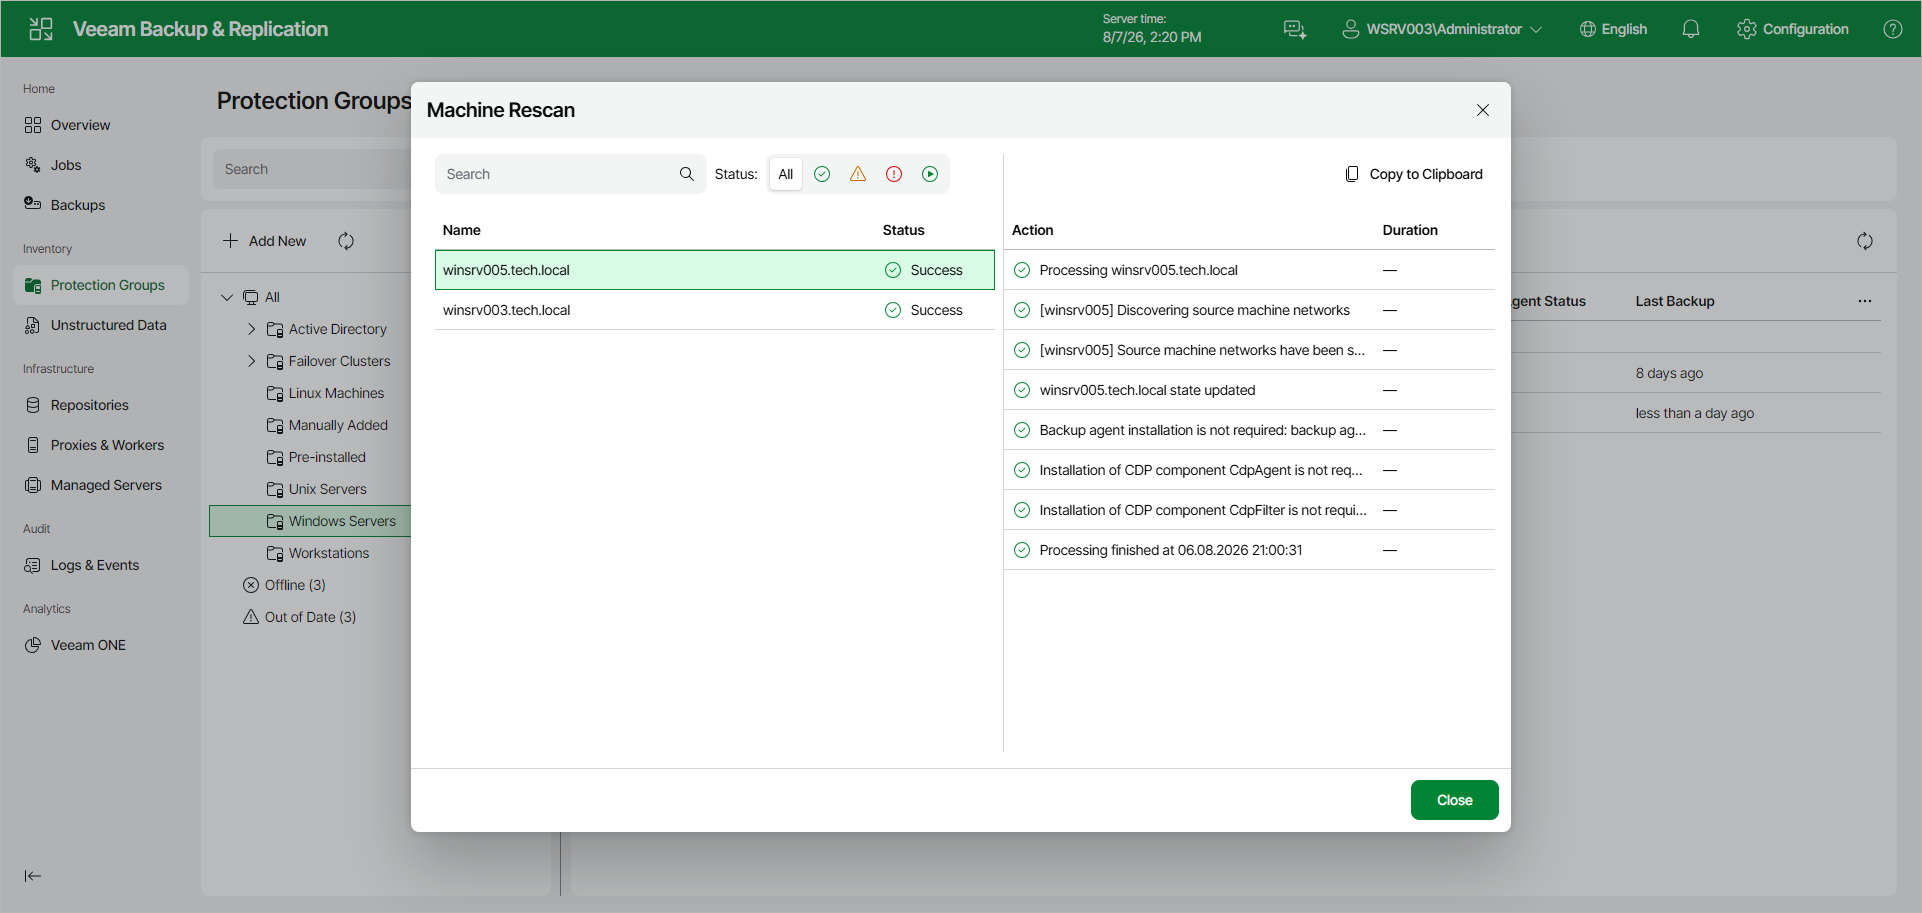This screenshot has width=1922, height=913.
Task: Click the Discovering source machine networks row
Action: point(1250,310)
